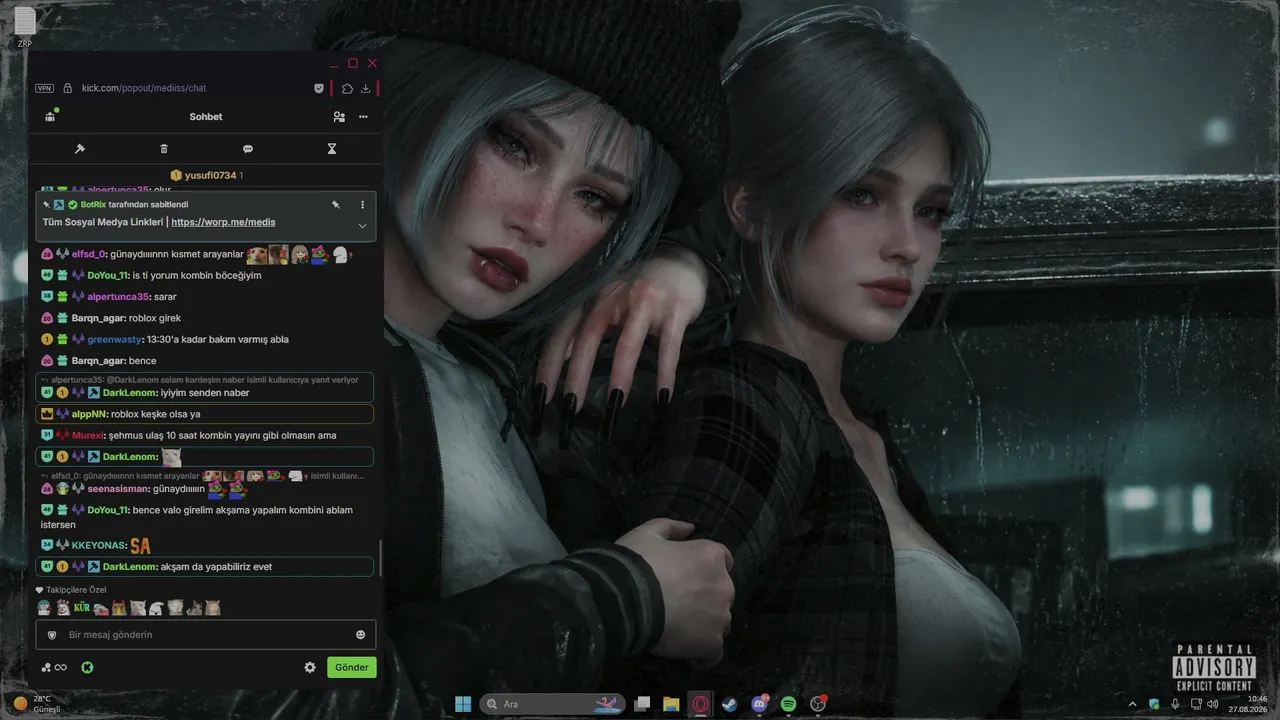Click username seenasisman in chat
This screenshot has width=1280, height=720.
(x=118, y=489)
